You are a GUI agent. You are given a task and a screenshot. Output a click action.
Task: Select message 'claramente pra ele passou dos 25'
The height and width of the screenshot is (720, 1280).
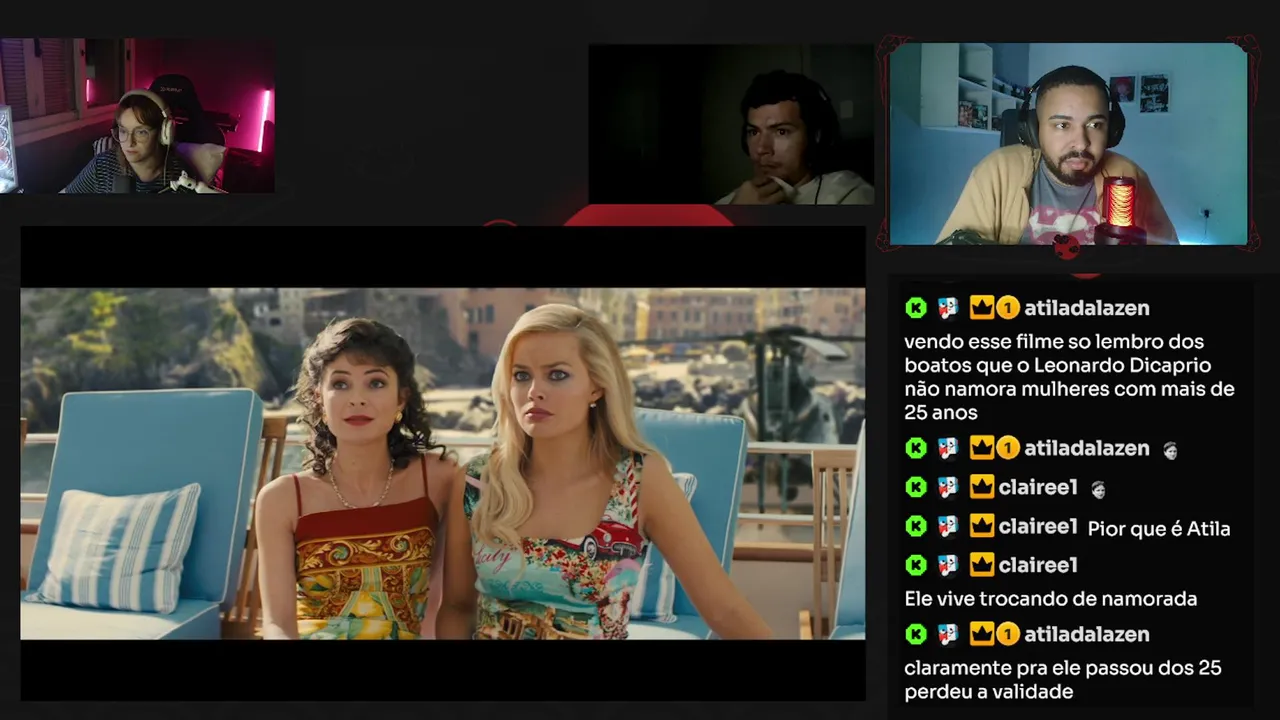point(1063,668)
